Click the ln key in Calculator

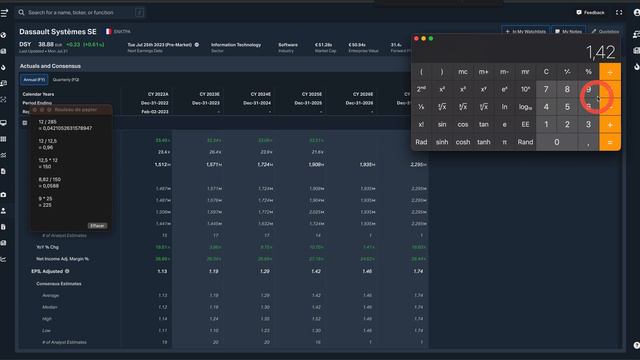(504, 107)
